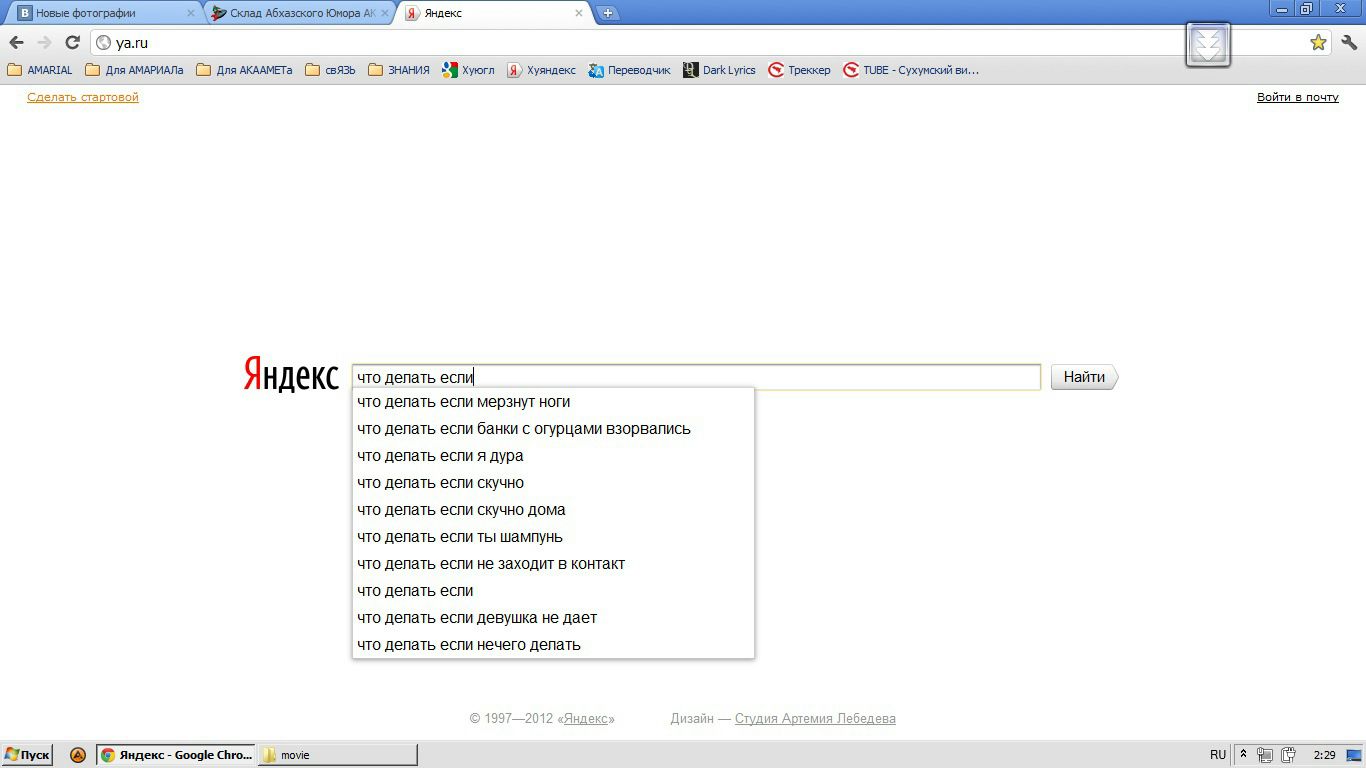Open the AMARIAL bookmark folder

(40, 70)
